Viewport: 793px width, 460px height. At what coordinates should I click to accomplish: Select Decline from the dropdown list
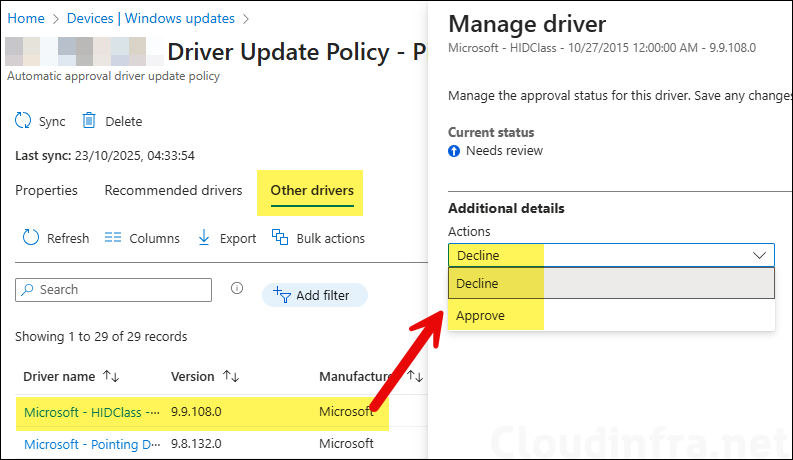tap(478, 284)
